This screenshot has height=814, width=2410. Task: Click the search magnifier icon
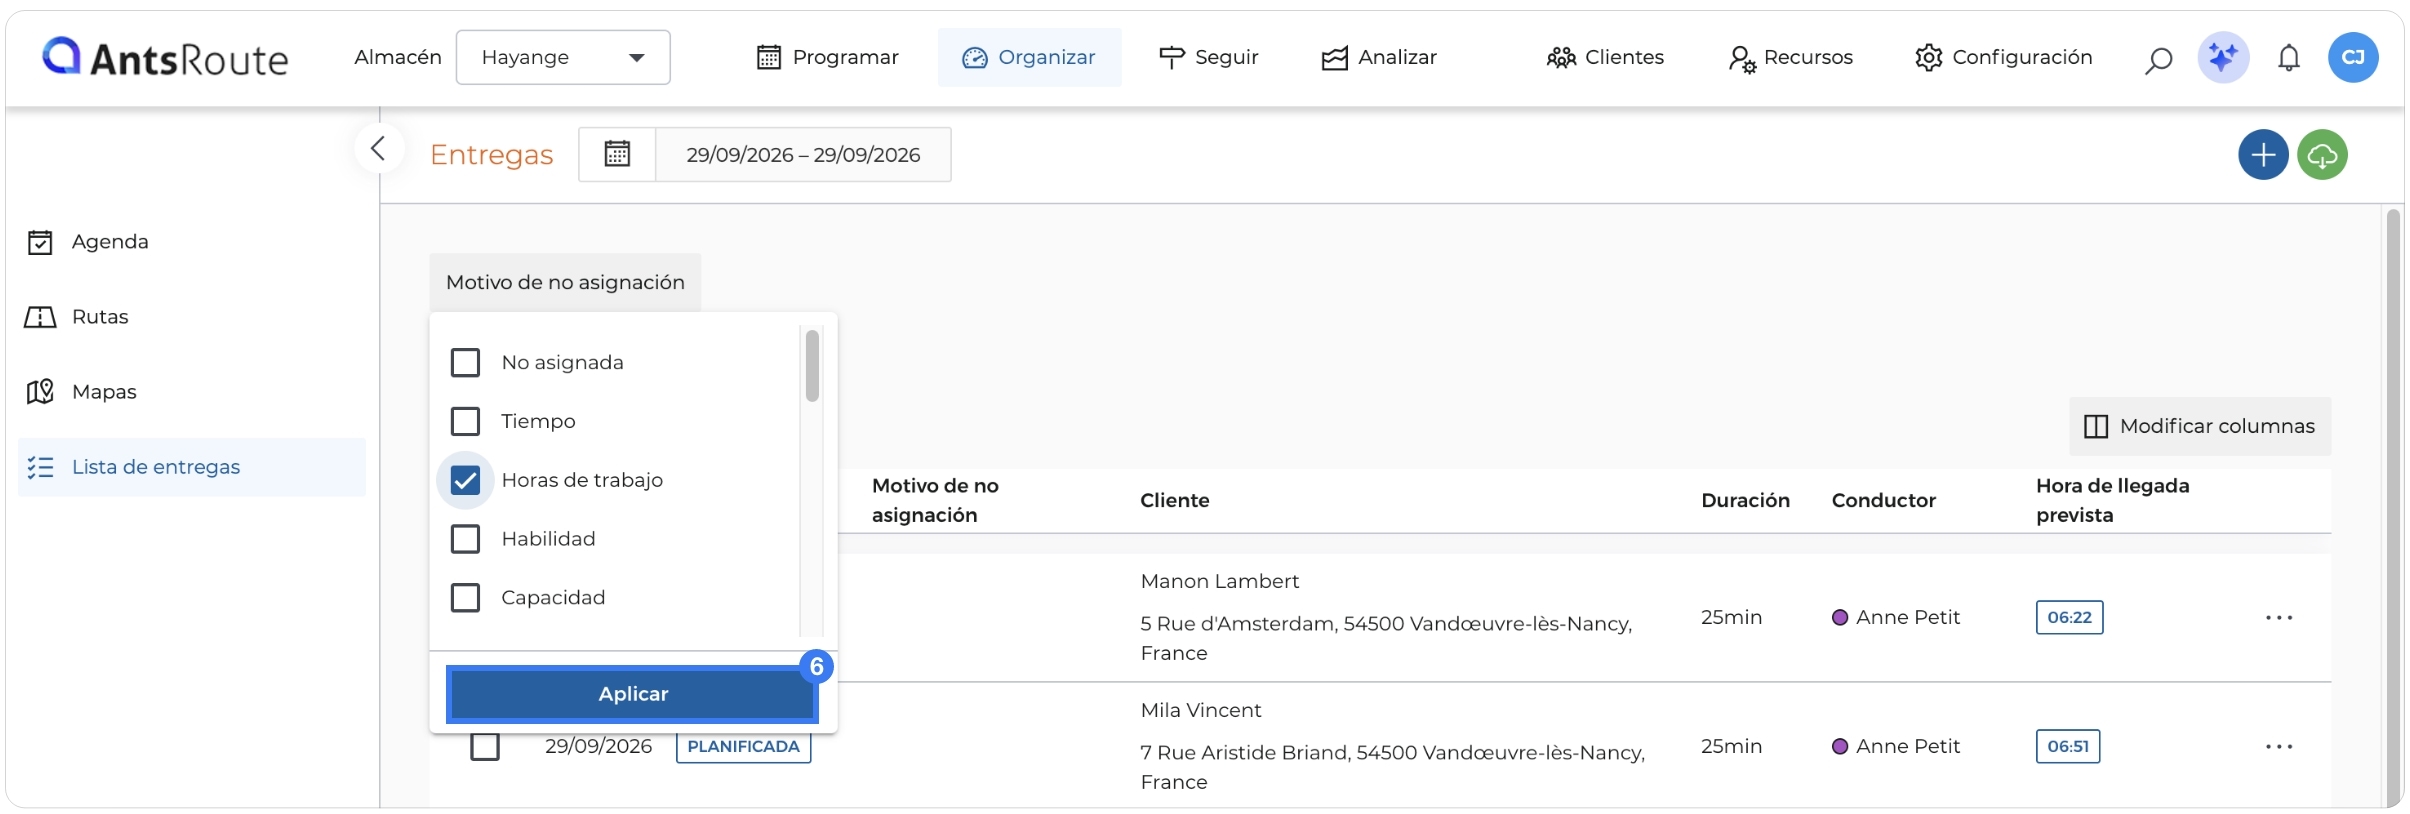tap(2158, 60)
